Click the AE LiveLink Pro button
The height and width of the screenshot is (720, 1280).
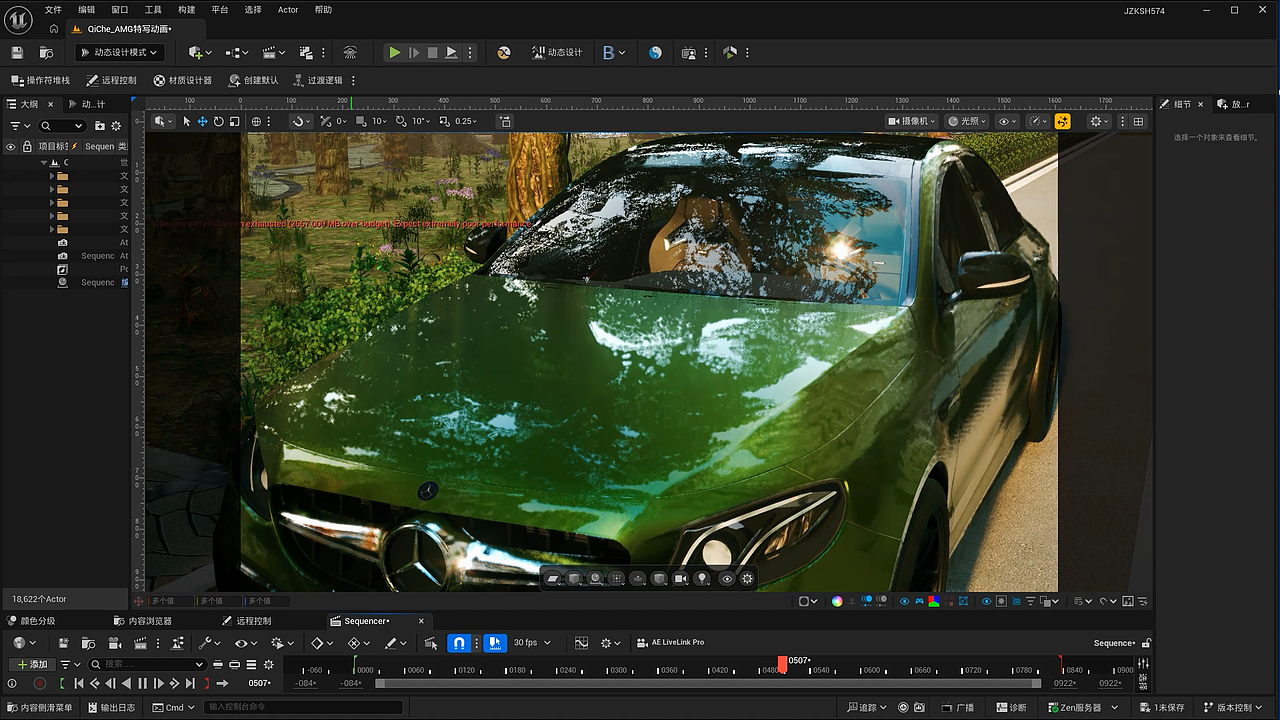671,643
